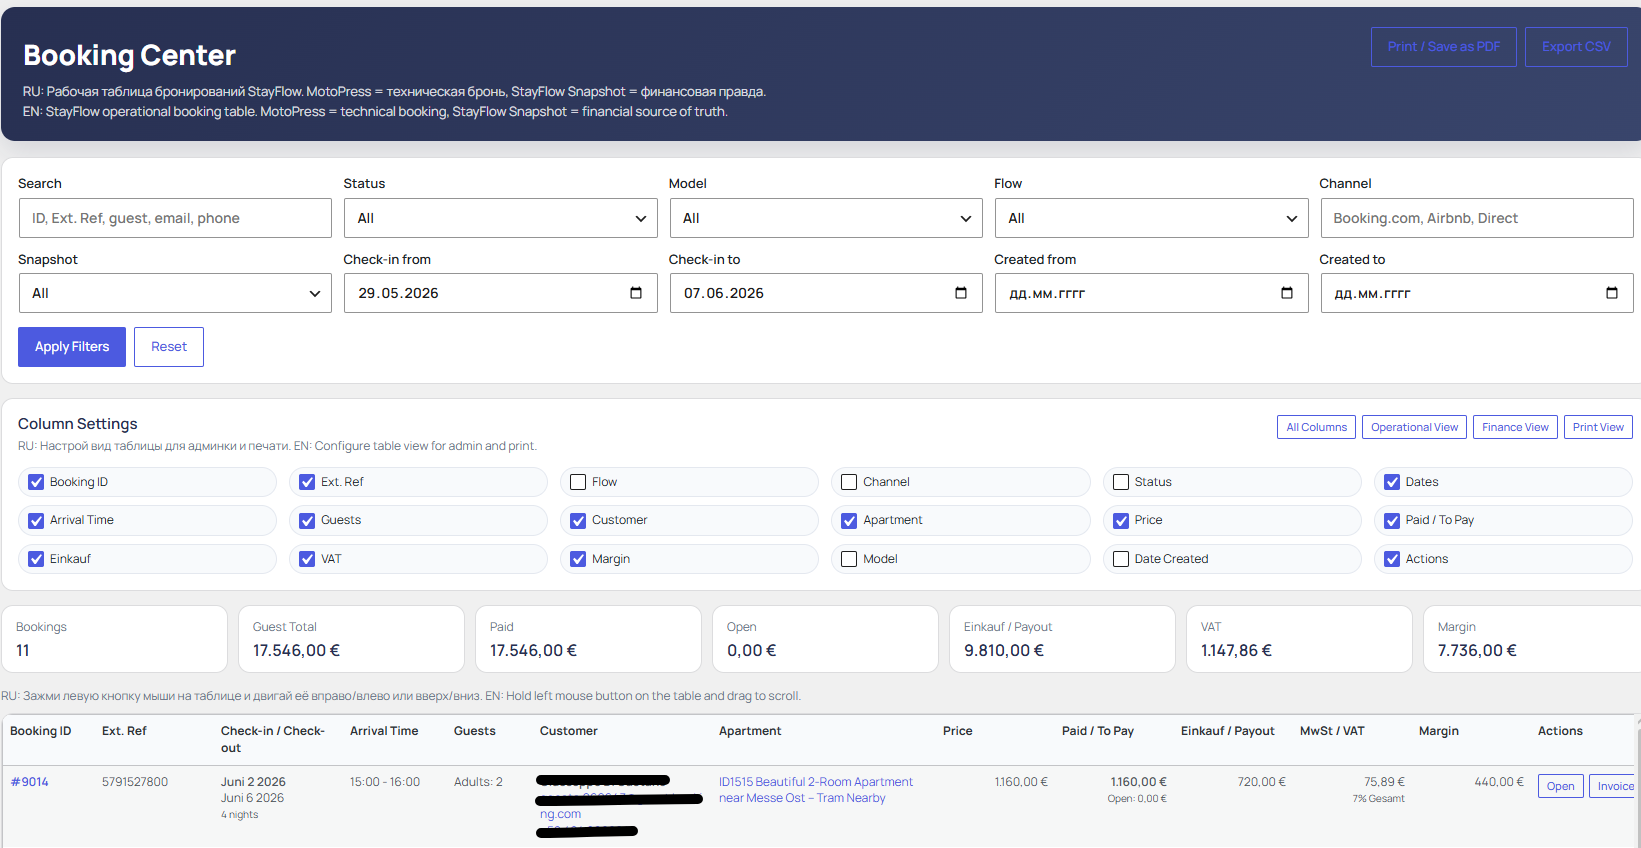Viewport: 1641px width, 848px height.
Task: Select the VAT 1.147,86 € summary value
Action: 1236,650
